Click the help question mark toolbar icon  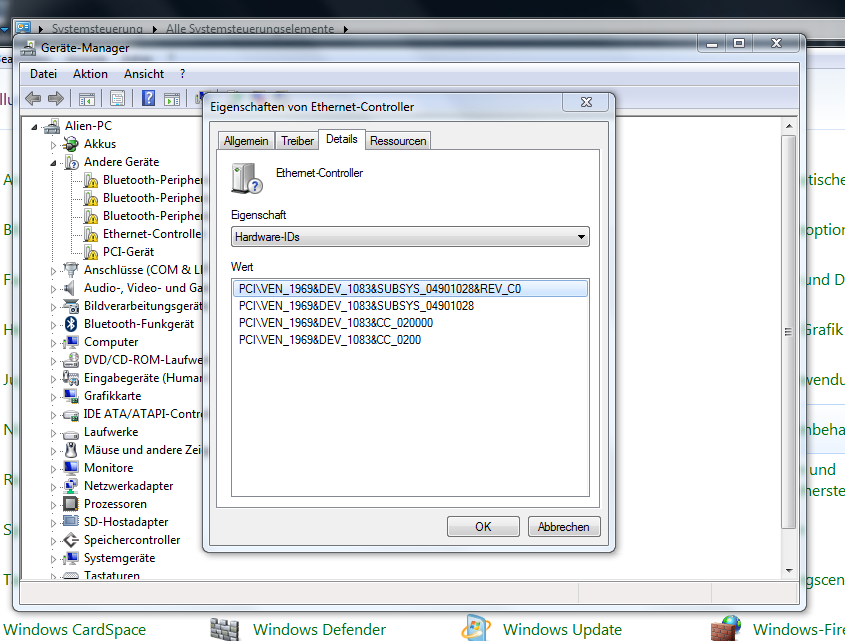point(149,98)
